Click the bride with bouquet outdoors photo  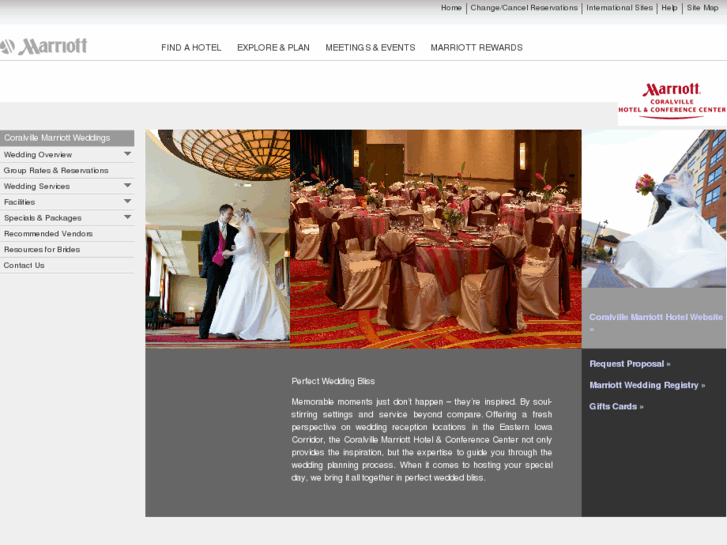654,209
